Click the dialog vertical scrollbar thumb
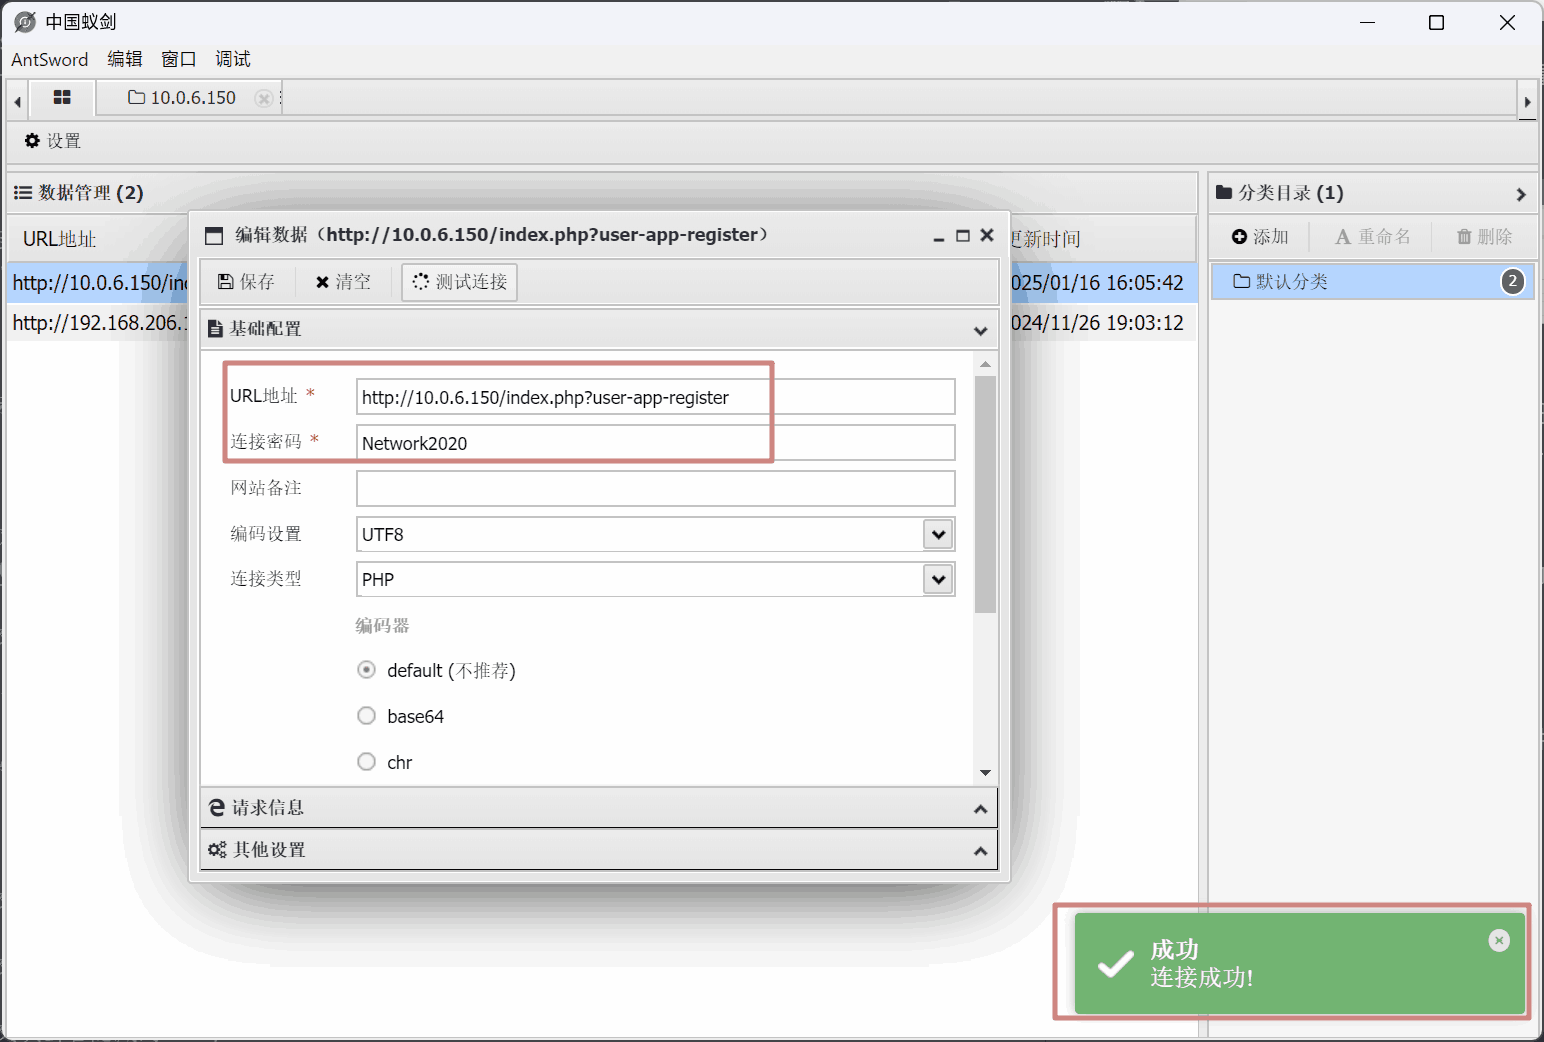Image resolution: width=1544 pixels, height=1042 pixels. [x=985, y=494]
